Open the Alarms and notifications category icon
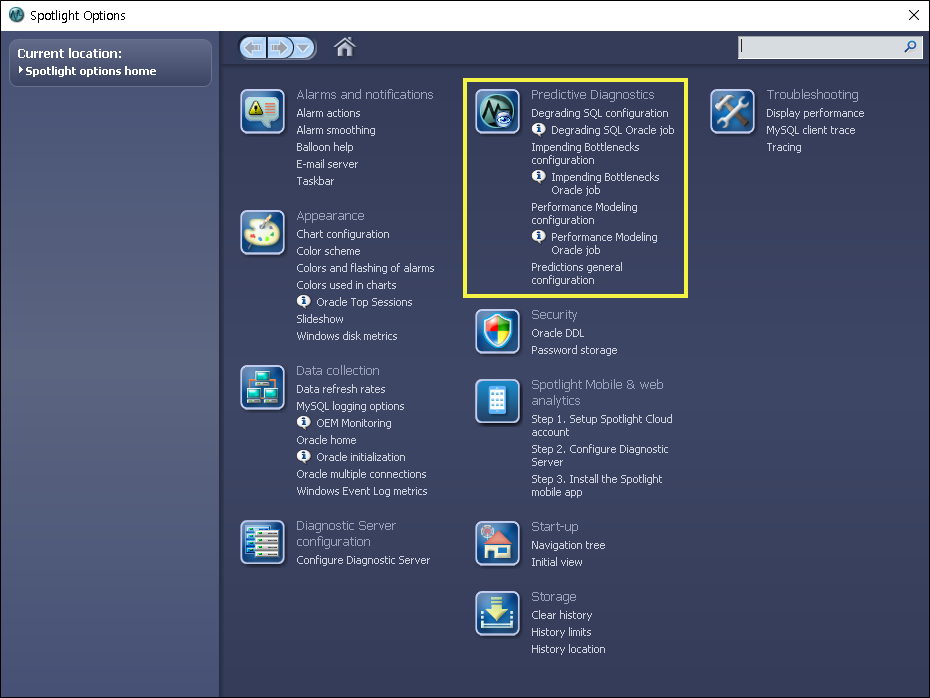The height and width of the screenshot is (698, 930). (262, 111)
